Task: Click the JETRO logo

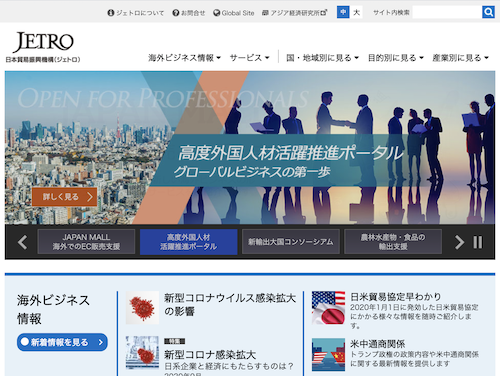Action: coord(43,43)
